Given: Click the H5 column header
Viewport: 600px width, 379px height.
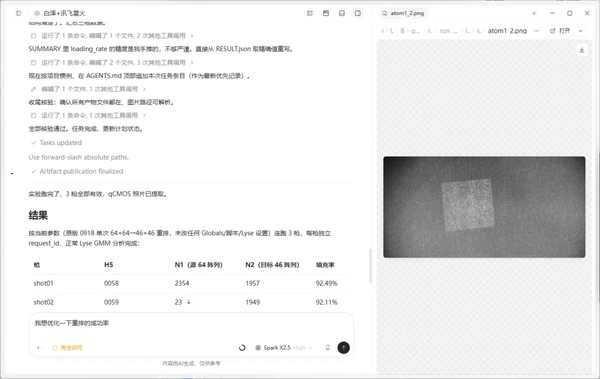Looking at the screenshot, I should (x=108, y=265).
